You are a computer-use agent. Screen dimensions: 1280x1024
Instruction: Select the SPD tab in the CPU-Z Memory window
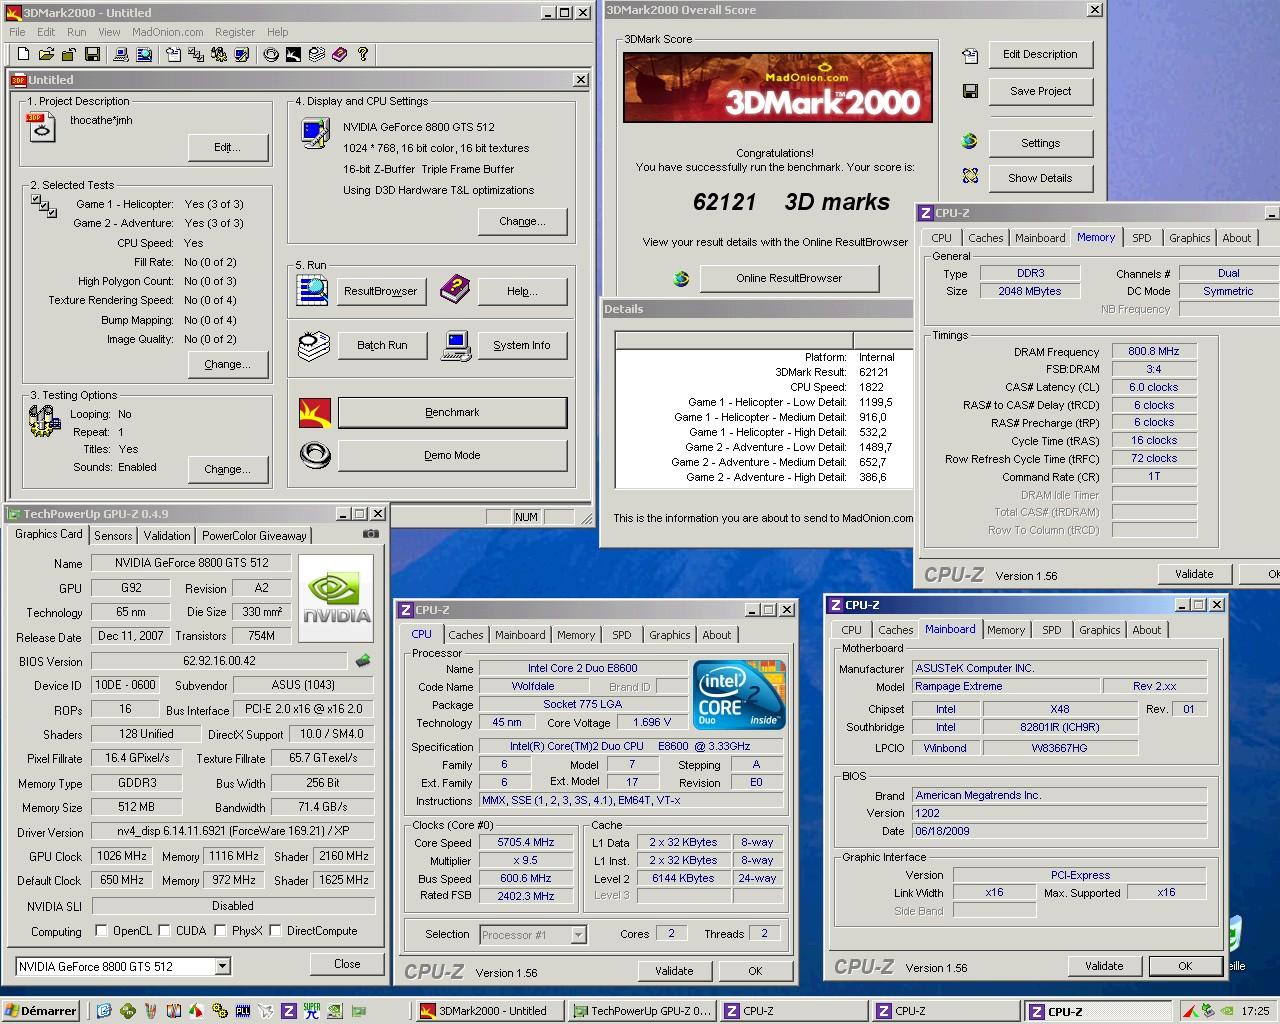click(1141, 238)
